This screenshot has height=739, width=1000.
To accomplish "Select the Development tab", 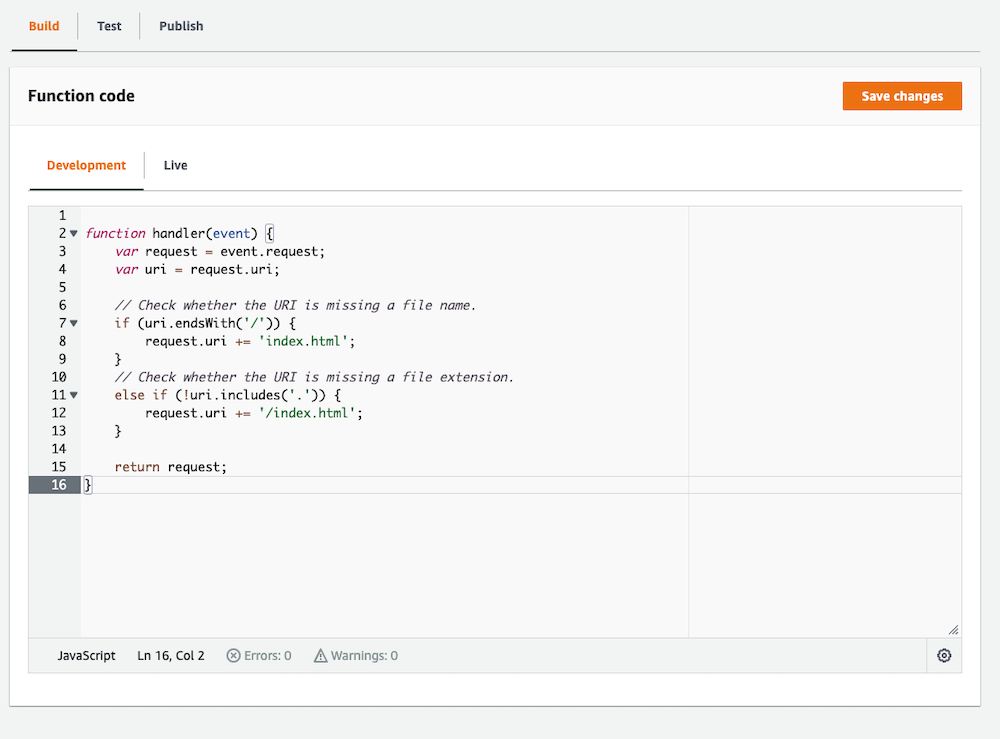I will click(x=86, y=165).
